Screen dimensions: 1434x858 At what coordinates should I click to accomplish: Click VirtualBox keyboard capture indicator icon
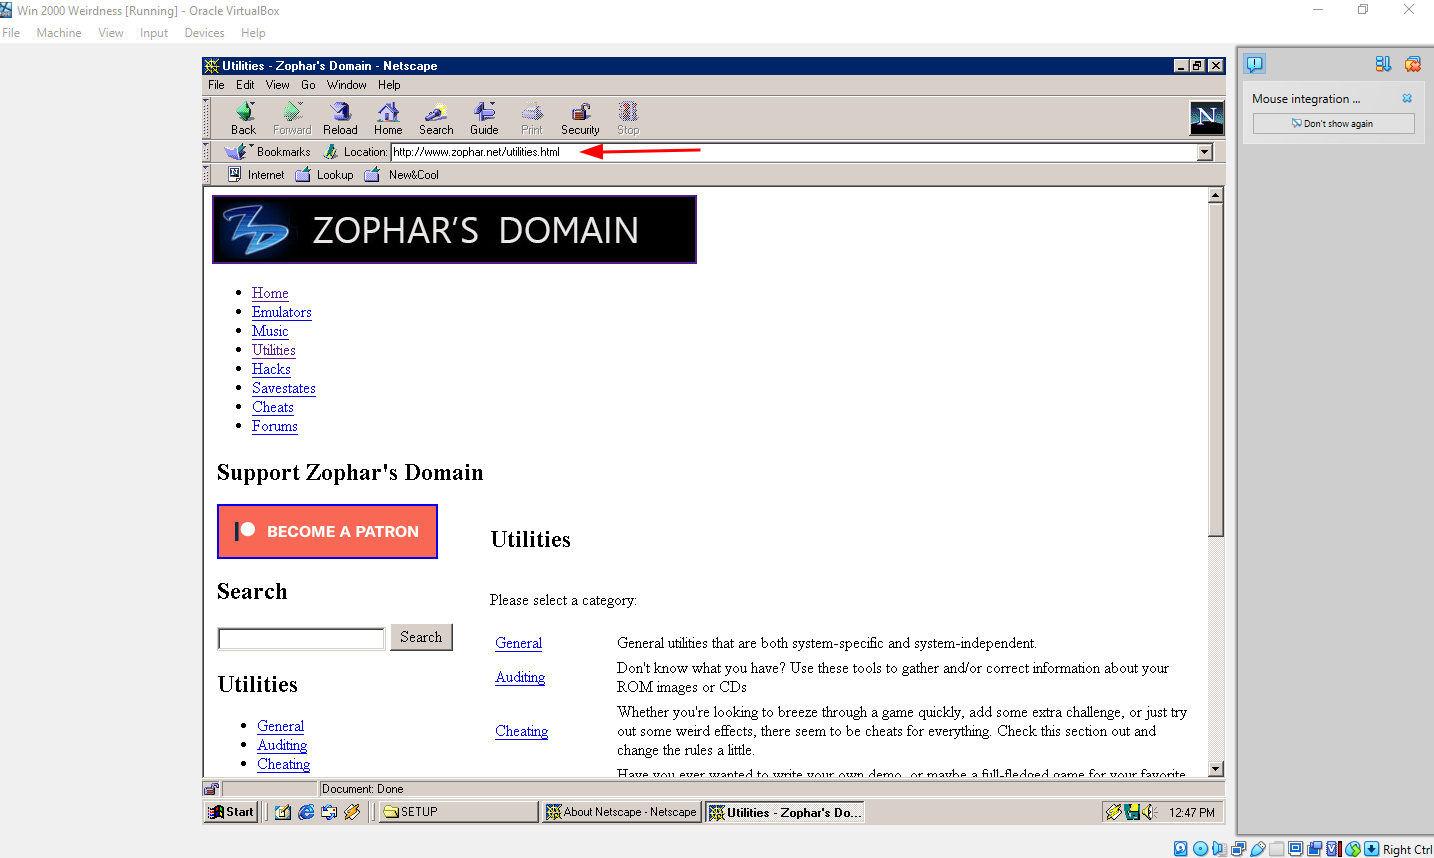click(1372, 849)
